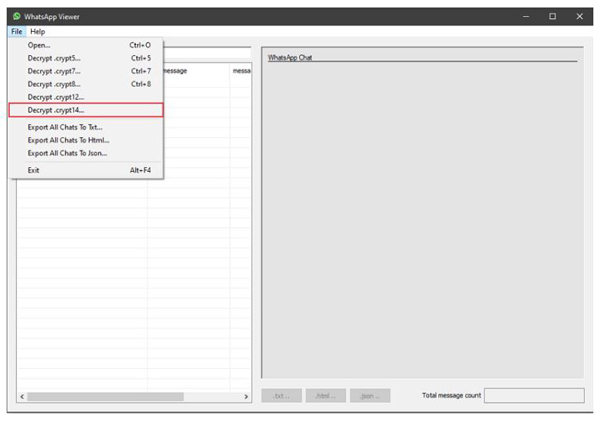
Task: Open the Help menu
Action: (x=38, y=32)
